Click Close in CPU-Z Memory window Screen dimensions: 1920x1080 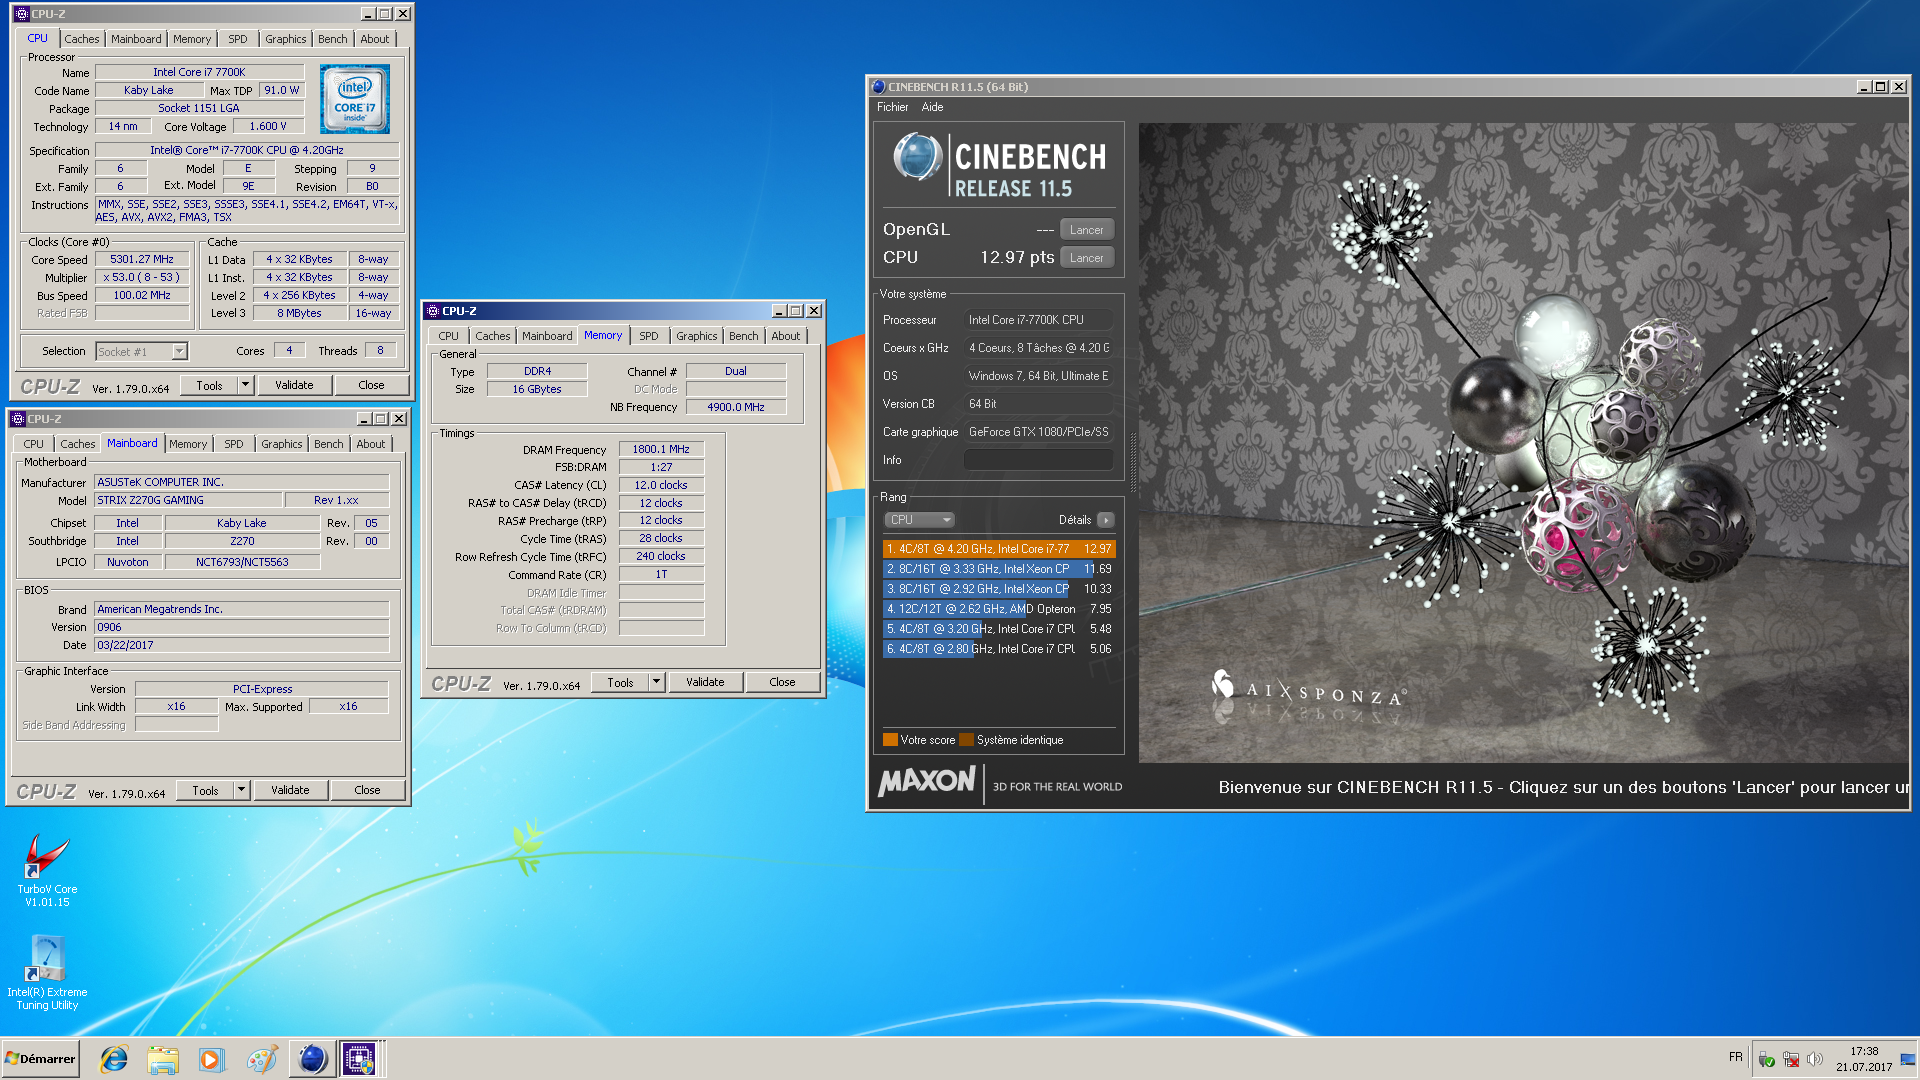click(782, 682)
